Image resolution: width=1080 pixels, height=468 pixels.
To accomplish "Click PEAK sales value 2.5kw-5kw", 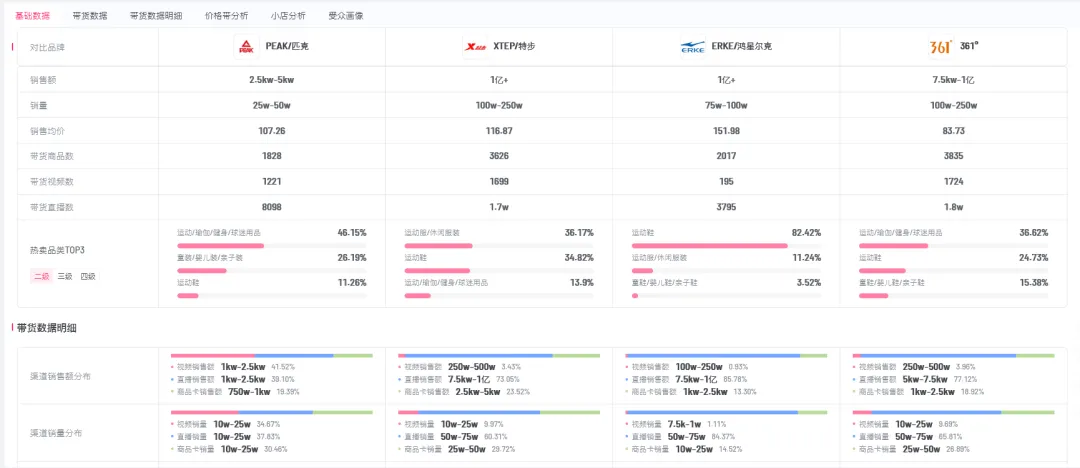I will 271,80.
